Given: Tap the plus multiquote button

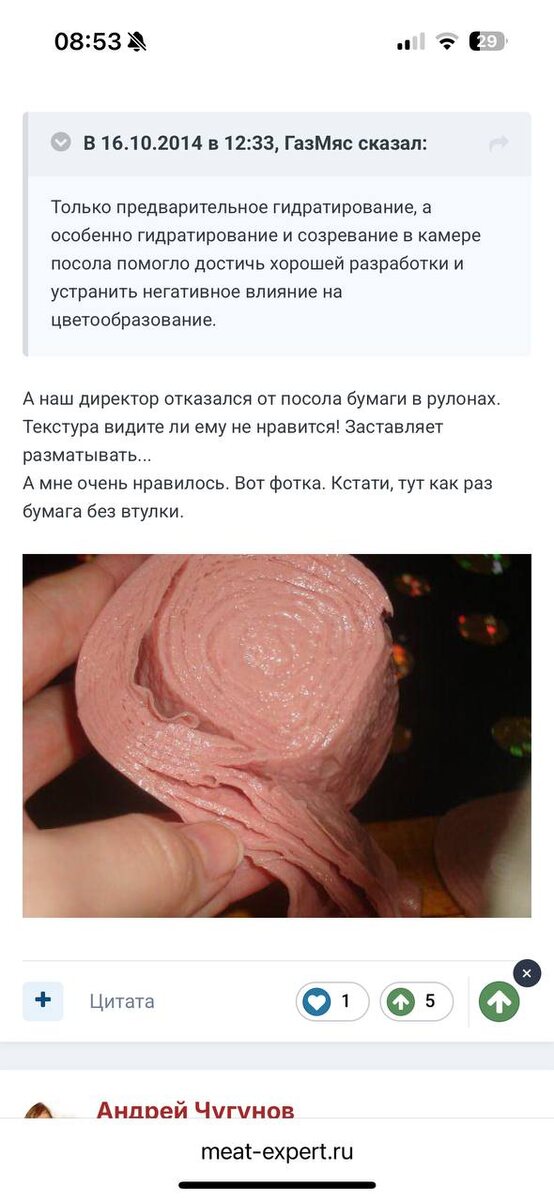Looking at the screenshot, I should (43, 1001).
